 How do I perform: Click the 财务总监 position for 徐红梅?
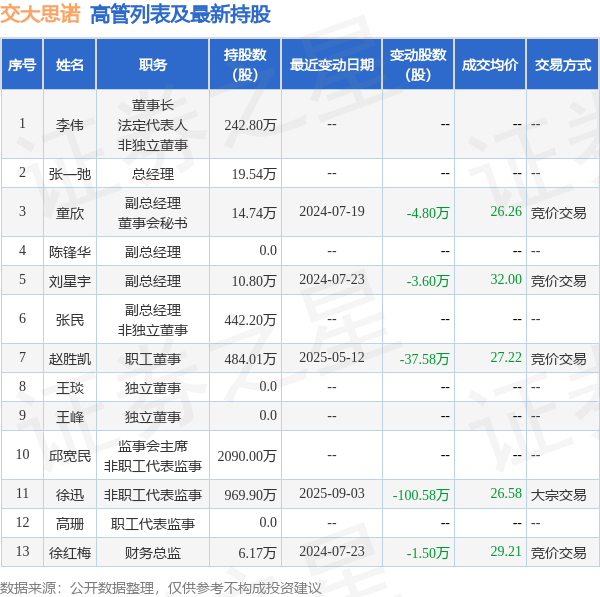point(153,553)
